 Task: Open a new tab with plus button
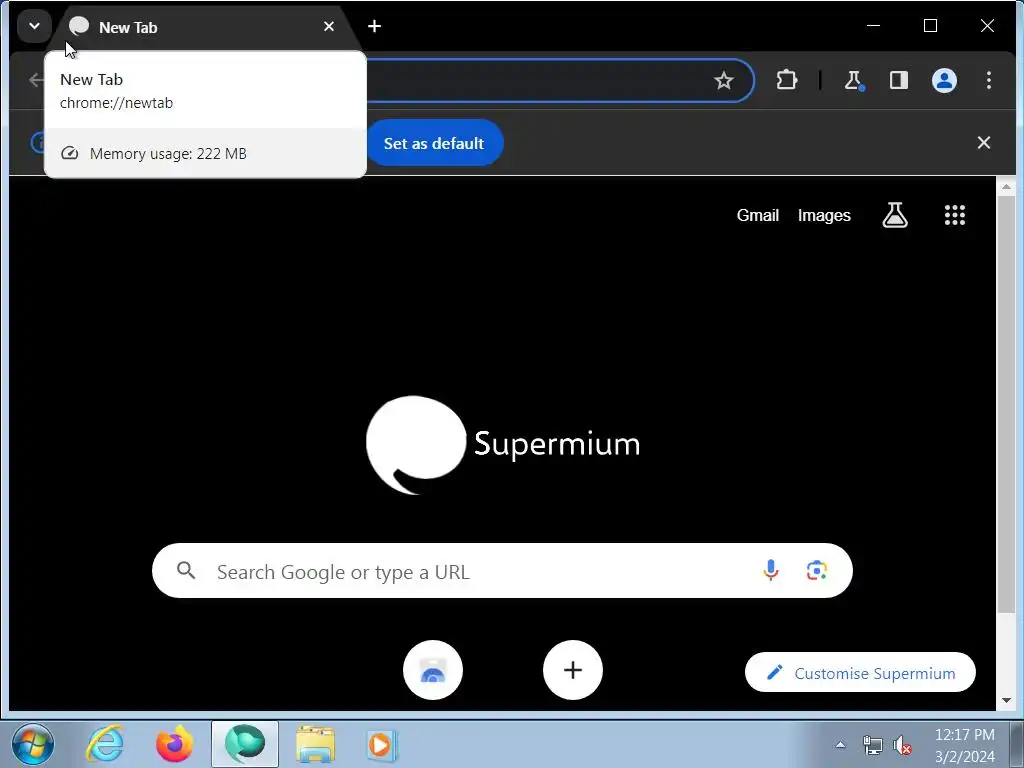374,26
